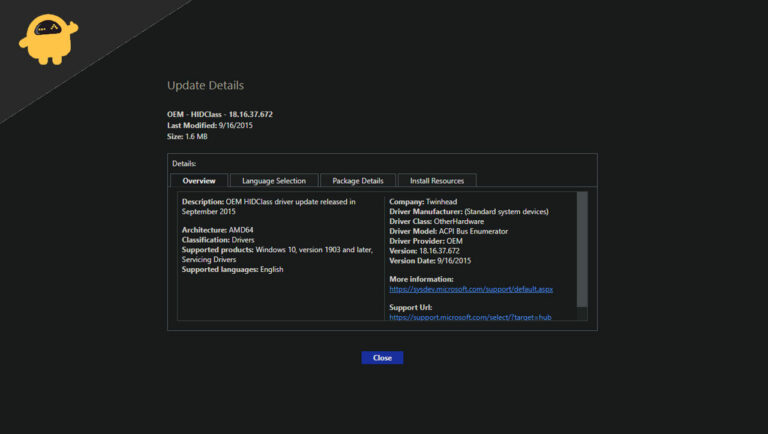This screenshot has height=434, width=768.
Task: Click the details pane vertical scrollbar thumb
Action: click(582, 248)
